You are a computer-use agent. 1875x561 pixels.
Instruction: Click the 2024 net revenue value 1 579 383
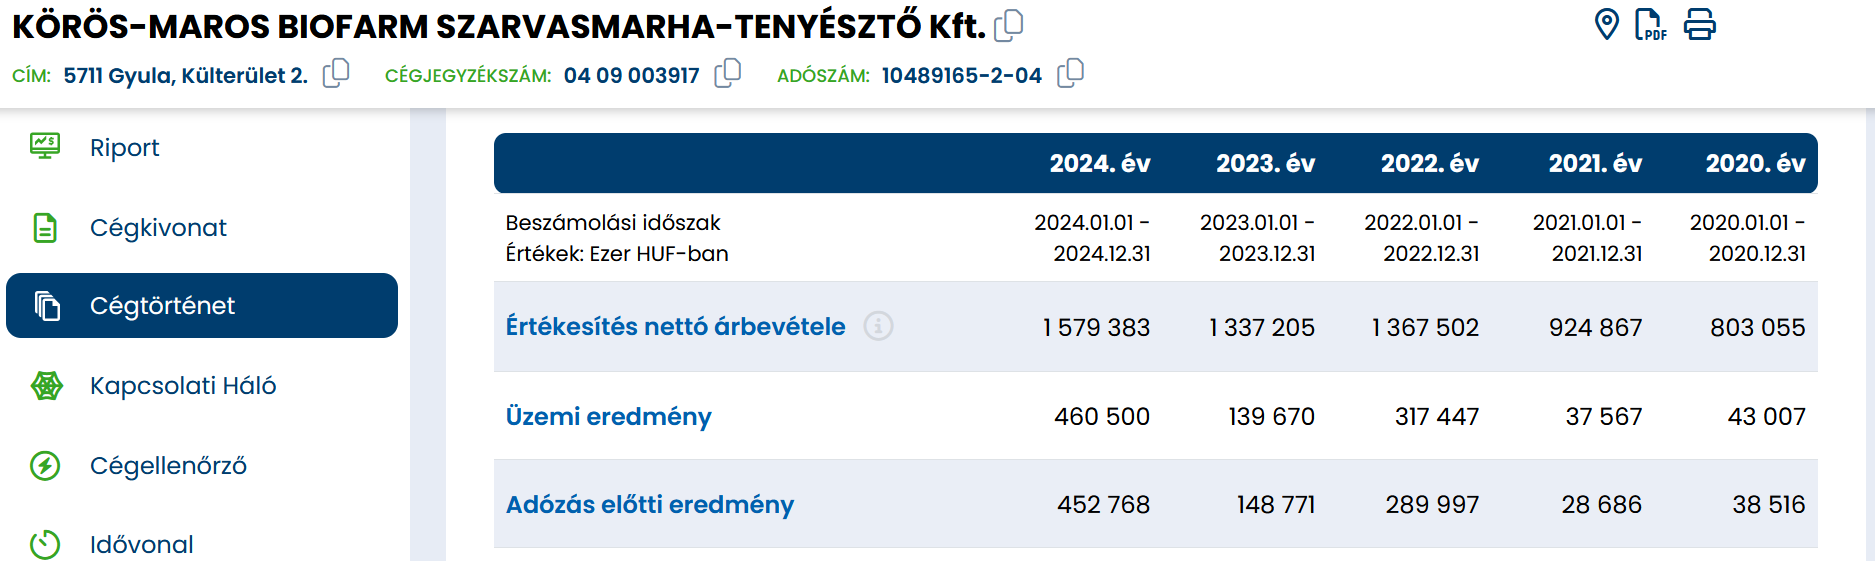pyautogui.click(x=1096, y=327)
